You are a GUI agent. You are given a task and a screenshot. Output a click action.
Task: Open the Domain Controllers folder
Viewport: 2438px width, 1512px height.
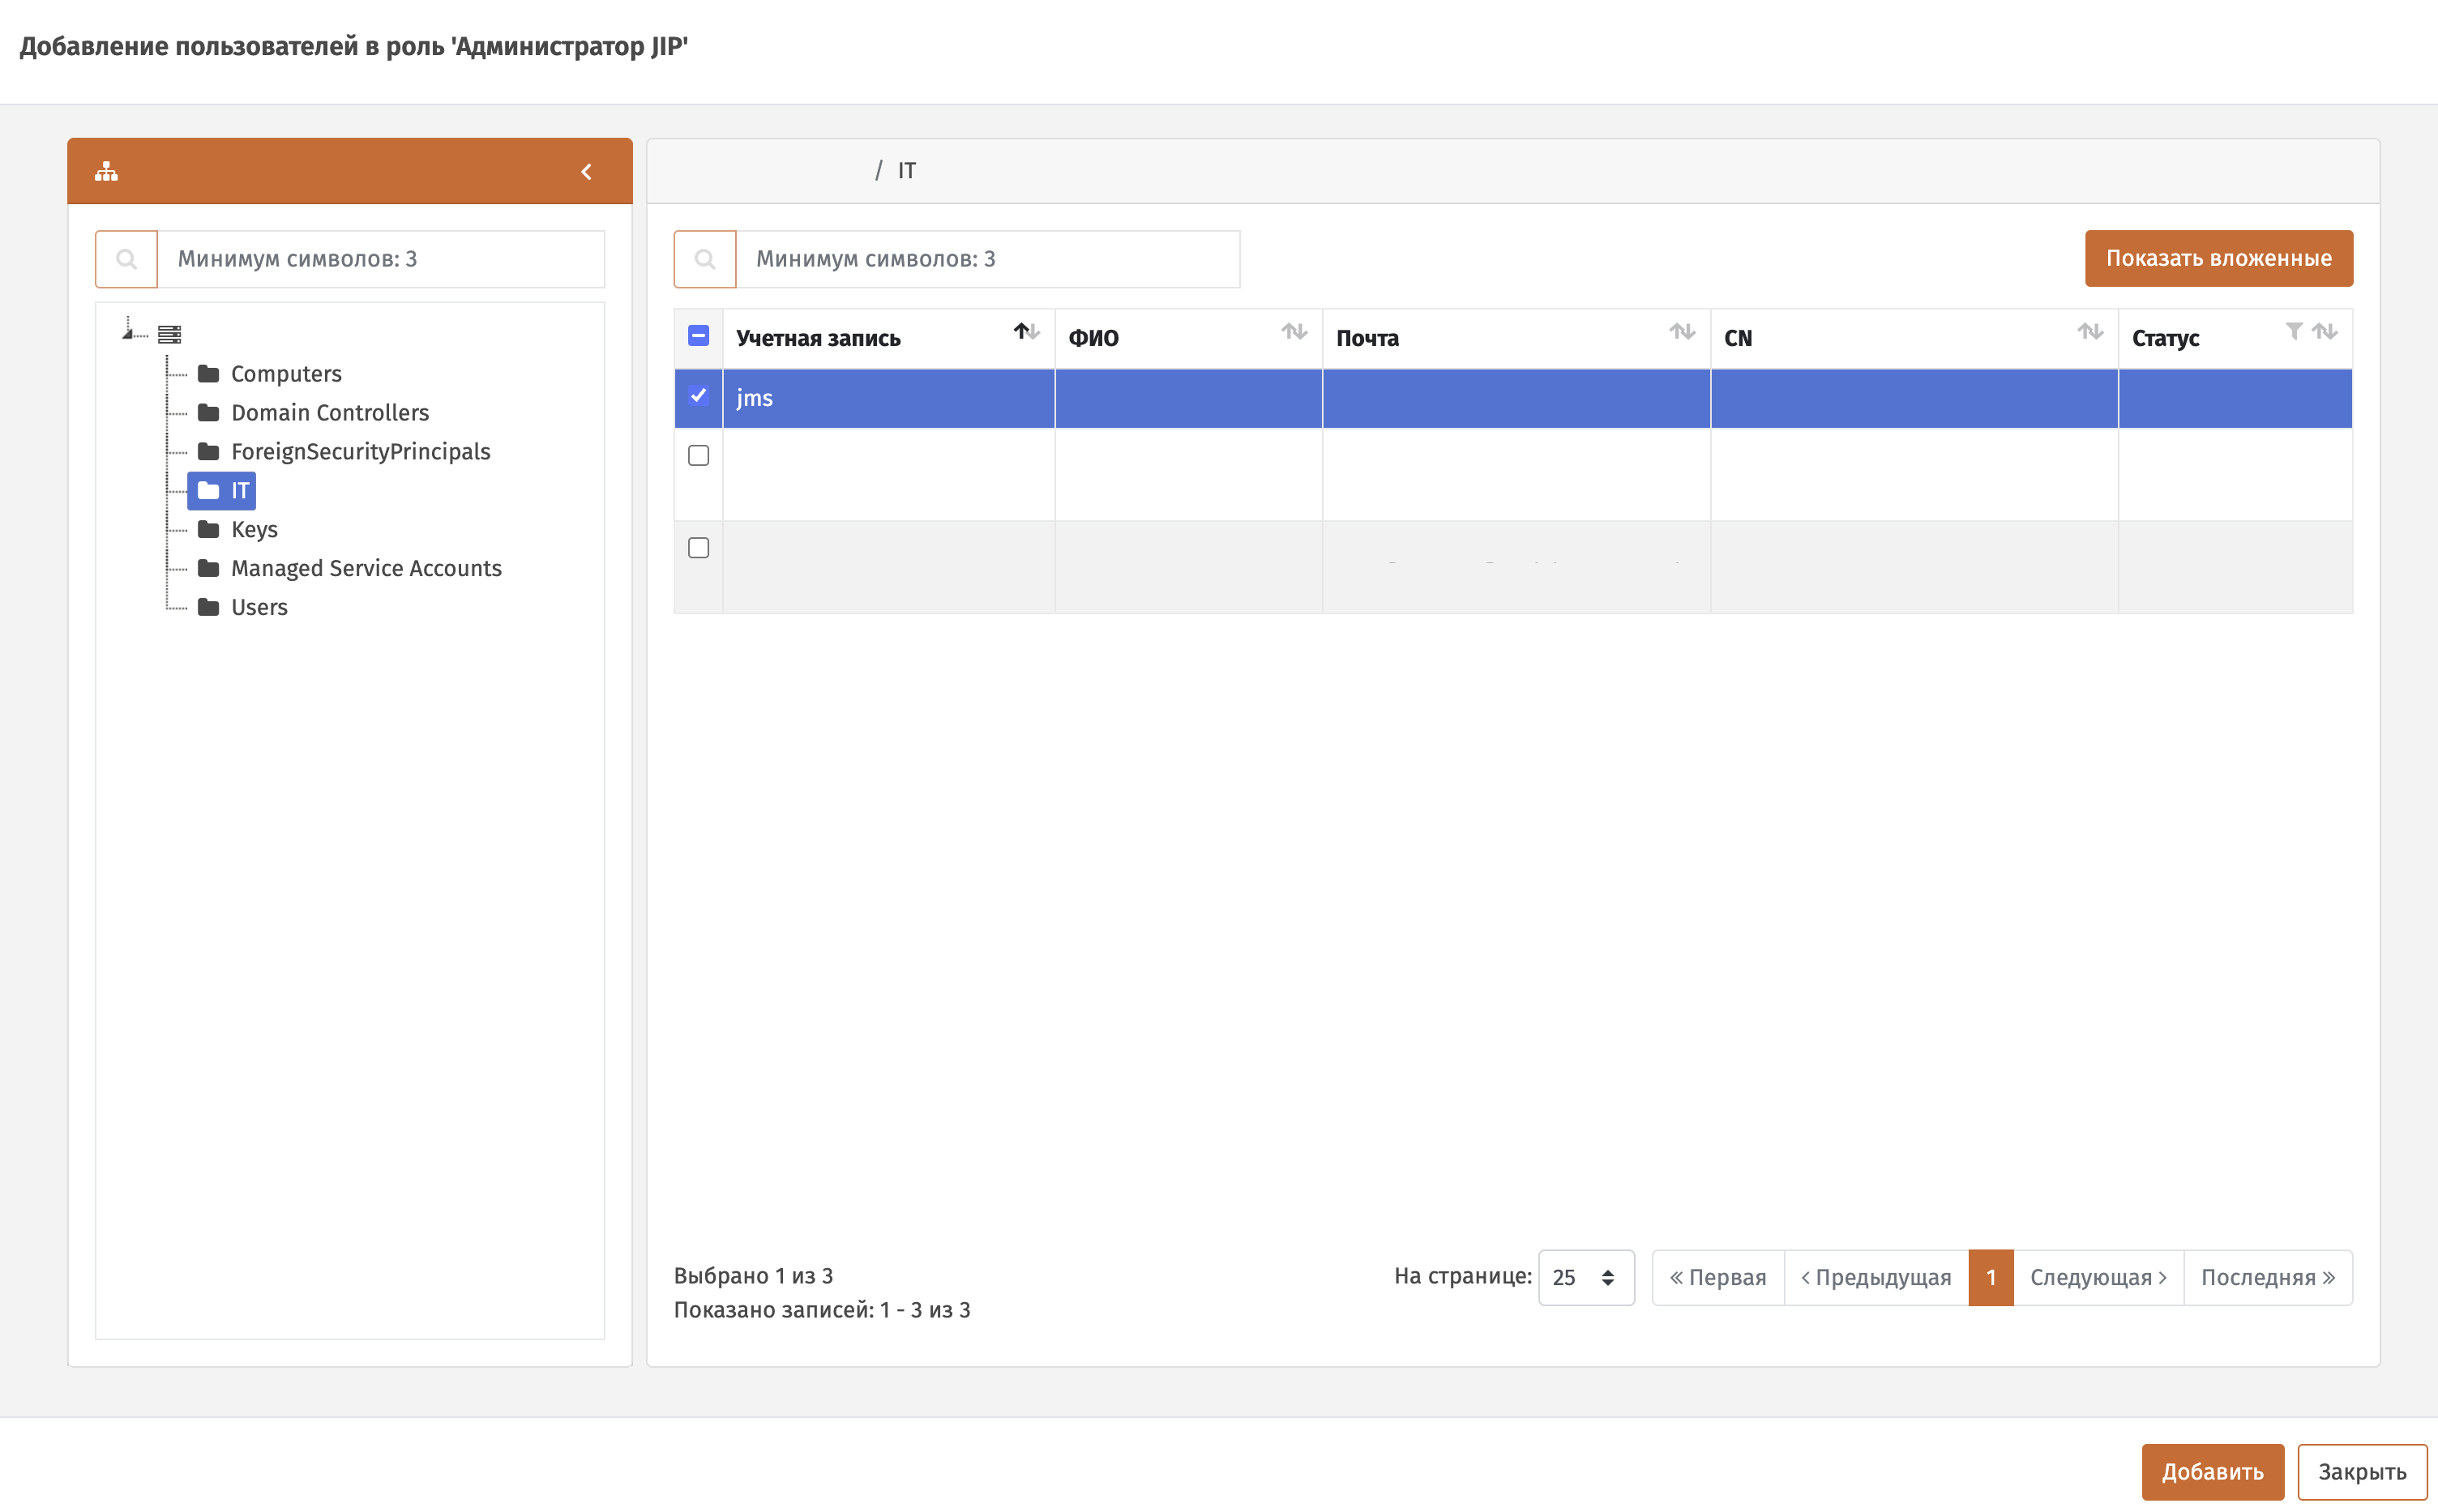click(x=330, y=413)
